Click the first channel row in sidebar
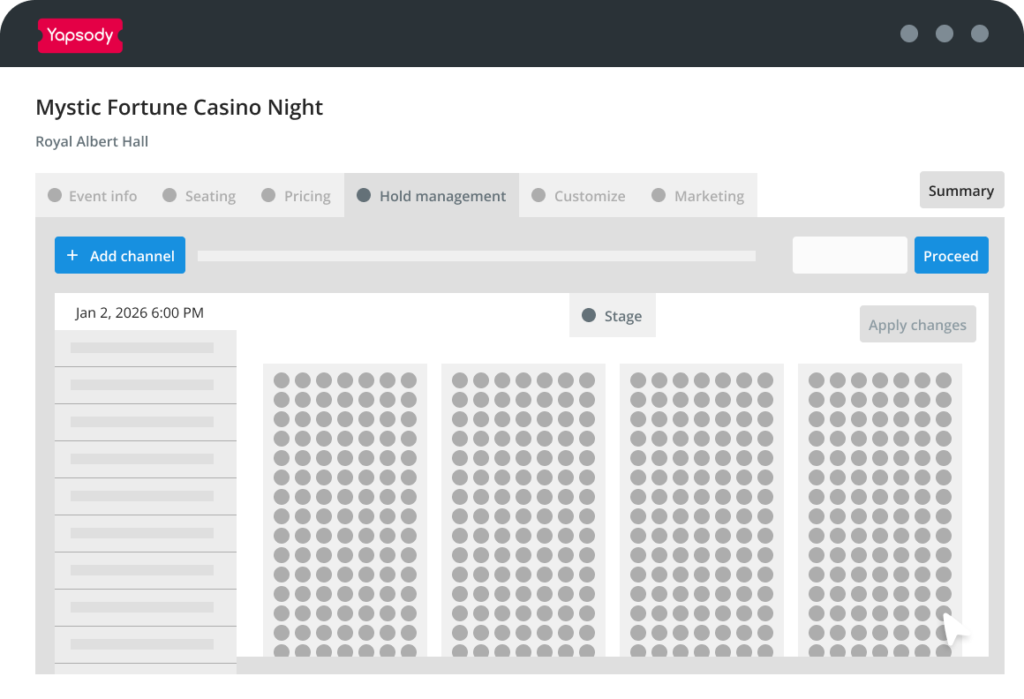The width and height of the screenshot is (1024, 699). pos(143,348)
